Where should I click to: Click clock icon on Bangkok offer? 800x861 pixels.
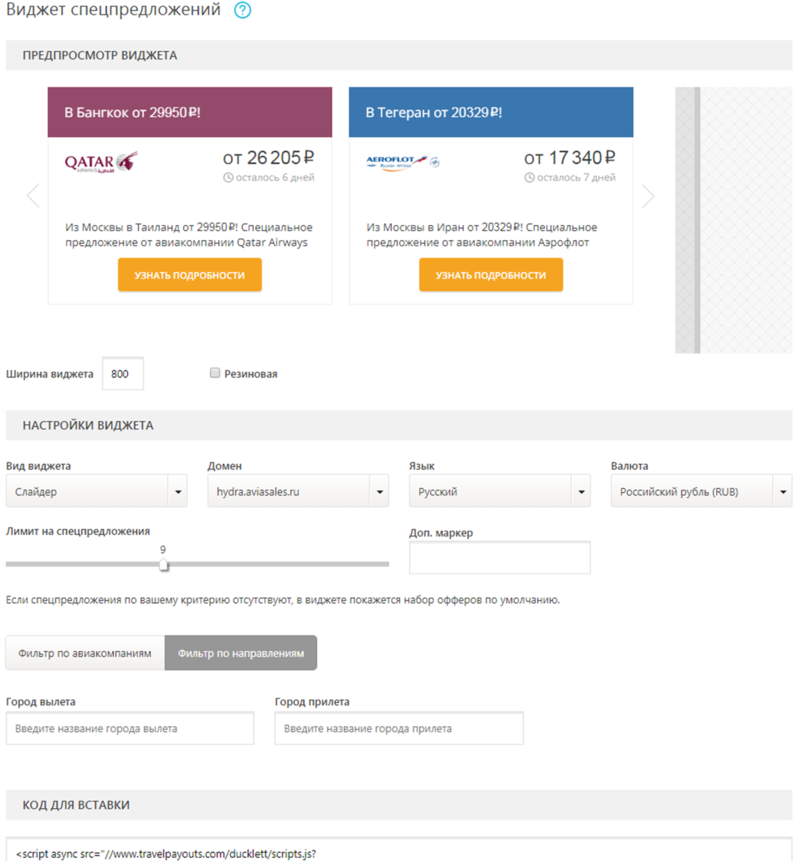click(228, 178)
